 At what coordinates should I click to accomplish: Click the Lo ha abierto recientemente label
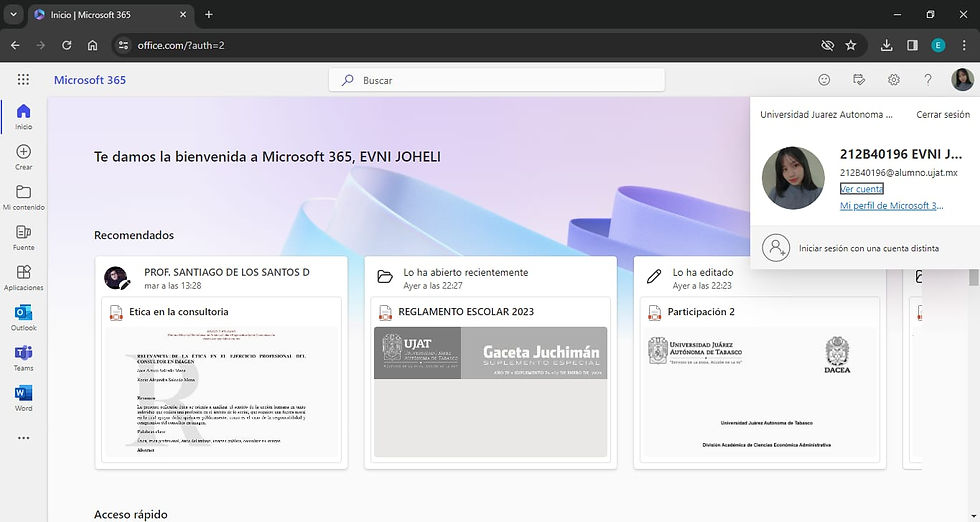click(466, 273)
